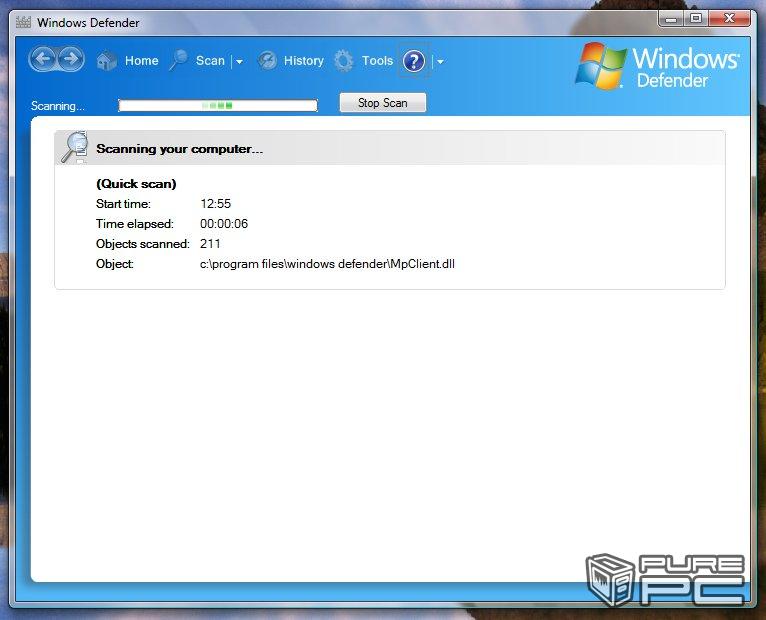Click the Help question mark icon

coord(414,61)
